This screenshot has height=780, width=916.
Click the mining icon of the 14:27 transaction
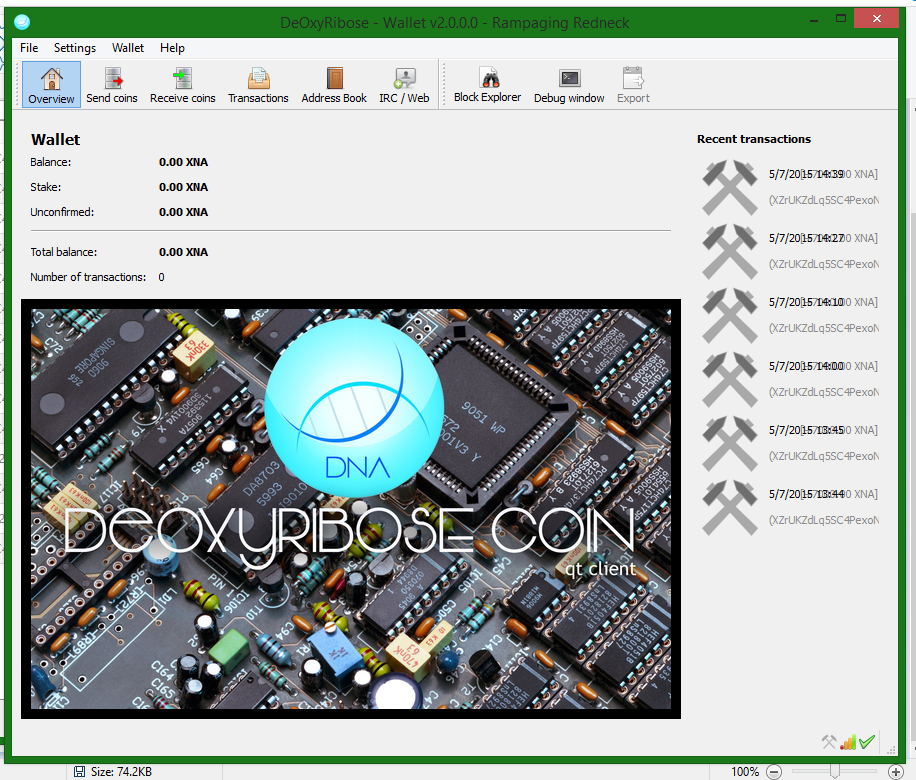point(730,251)
